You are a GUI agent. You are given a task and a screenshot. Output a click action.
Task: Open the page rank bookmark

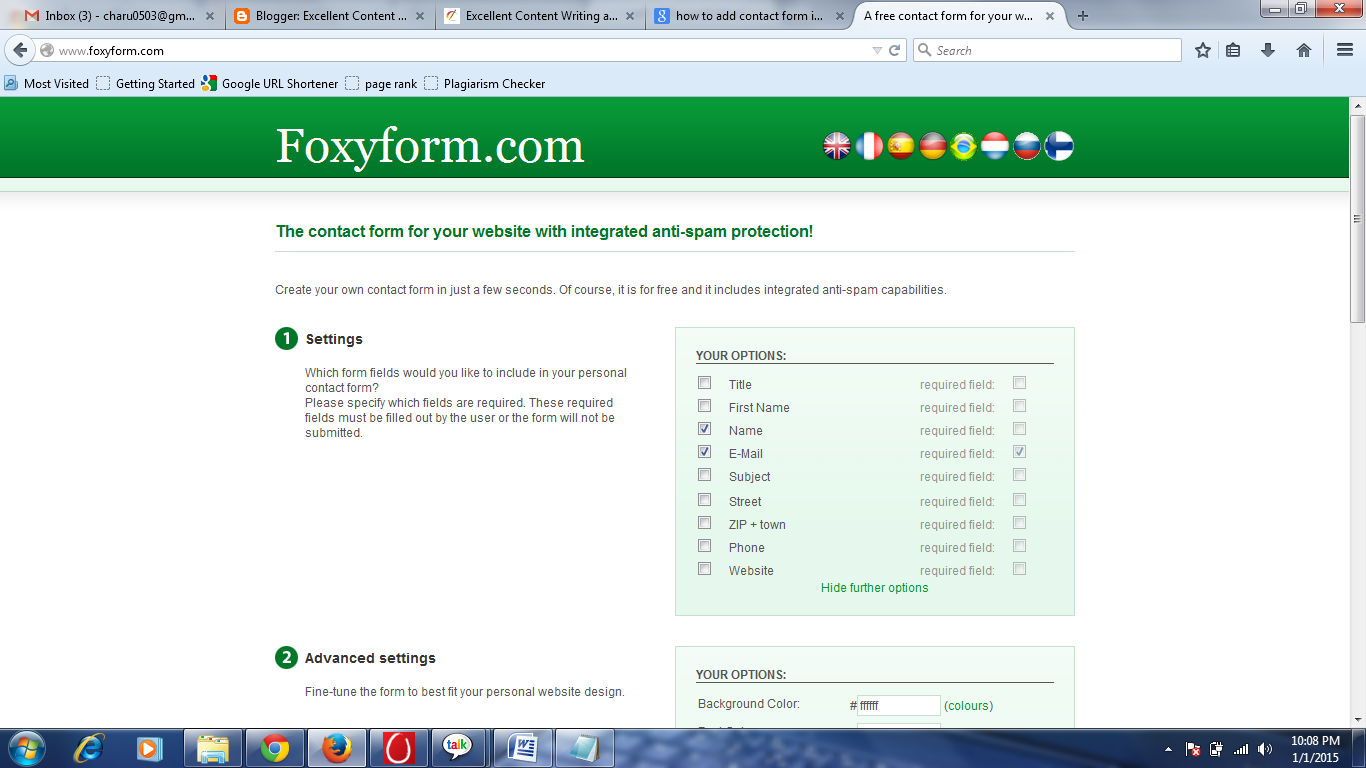point(381,84)
